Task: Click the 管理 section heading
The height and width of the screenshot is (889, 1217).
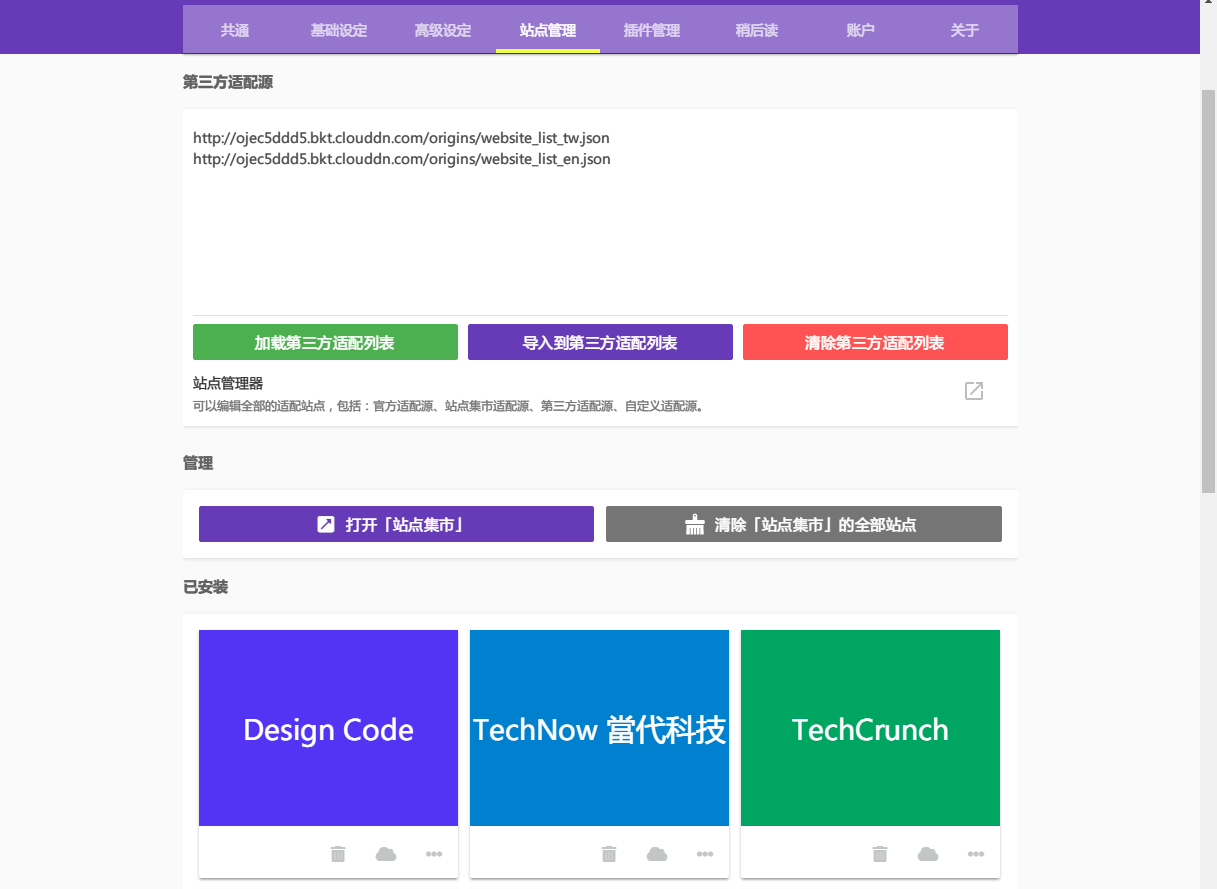Action: coord(198,463)
